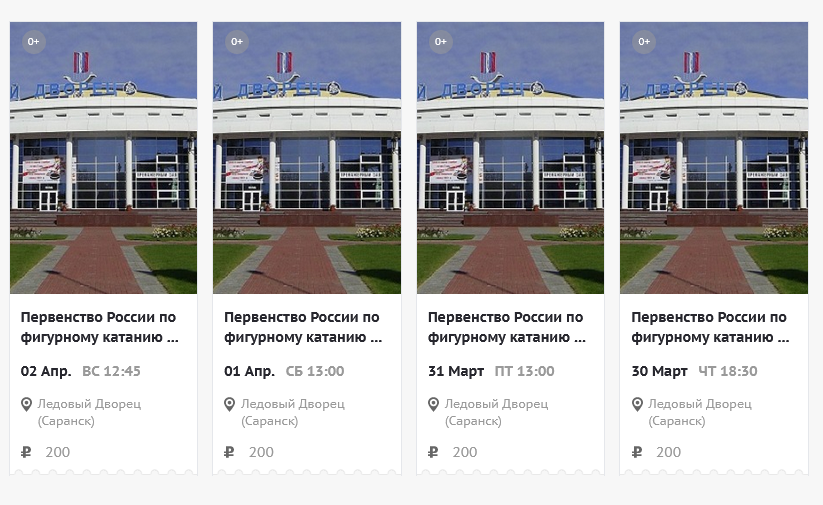The width and height of the screenshot is (823, 505).
Task: Click Ледовый Дворец venue on 02 Апр. card
Action: pyautogui.click(x=88, y=404)
